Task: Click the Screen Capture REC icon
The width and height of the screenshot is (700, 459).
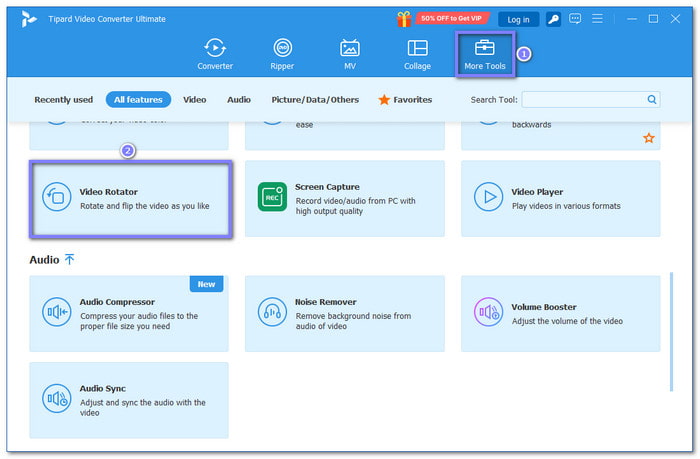Action: tap(272, 196)
